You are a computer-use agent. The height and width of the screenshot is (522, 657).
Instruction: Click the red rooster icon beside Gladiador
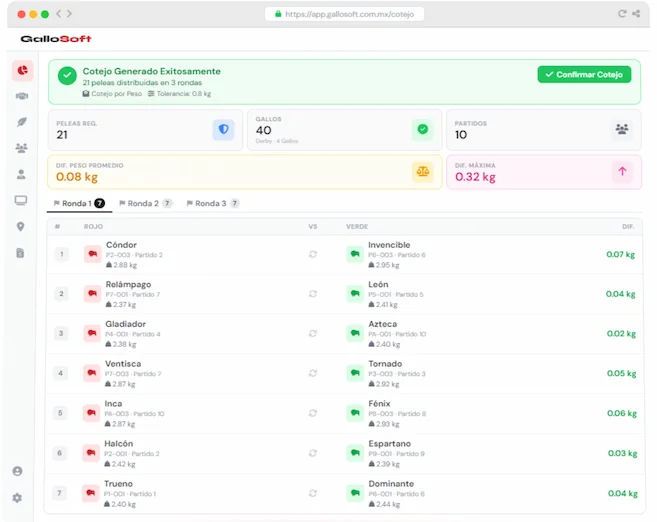pos(92,333)
